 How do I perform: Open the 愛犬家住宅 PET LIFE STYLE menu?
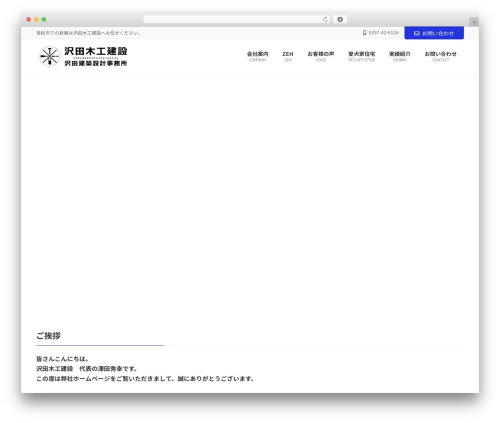point(362,56)
